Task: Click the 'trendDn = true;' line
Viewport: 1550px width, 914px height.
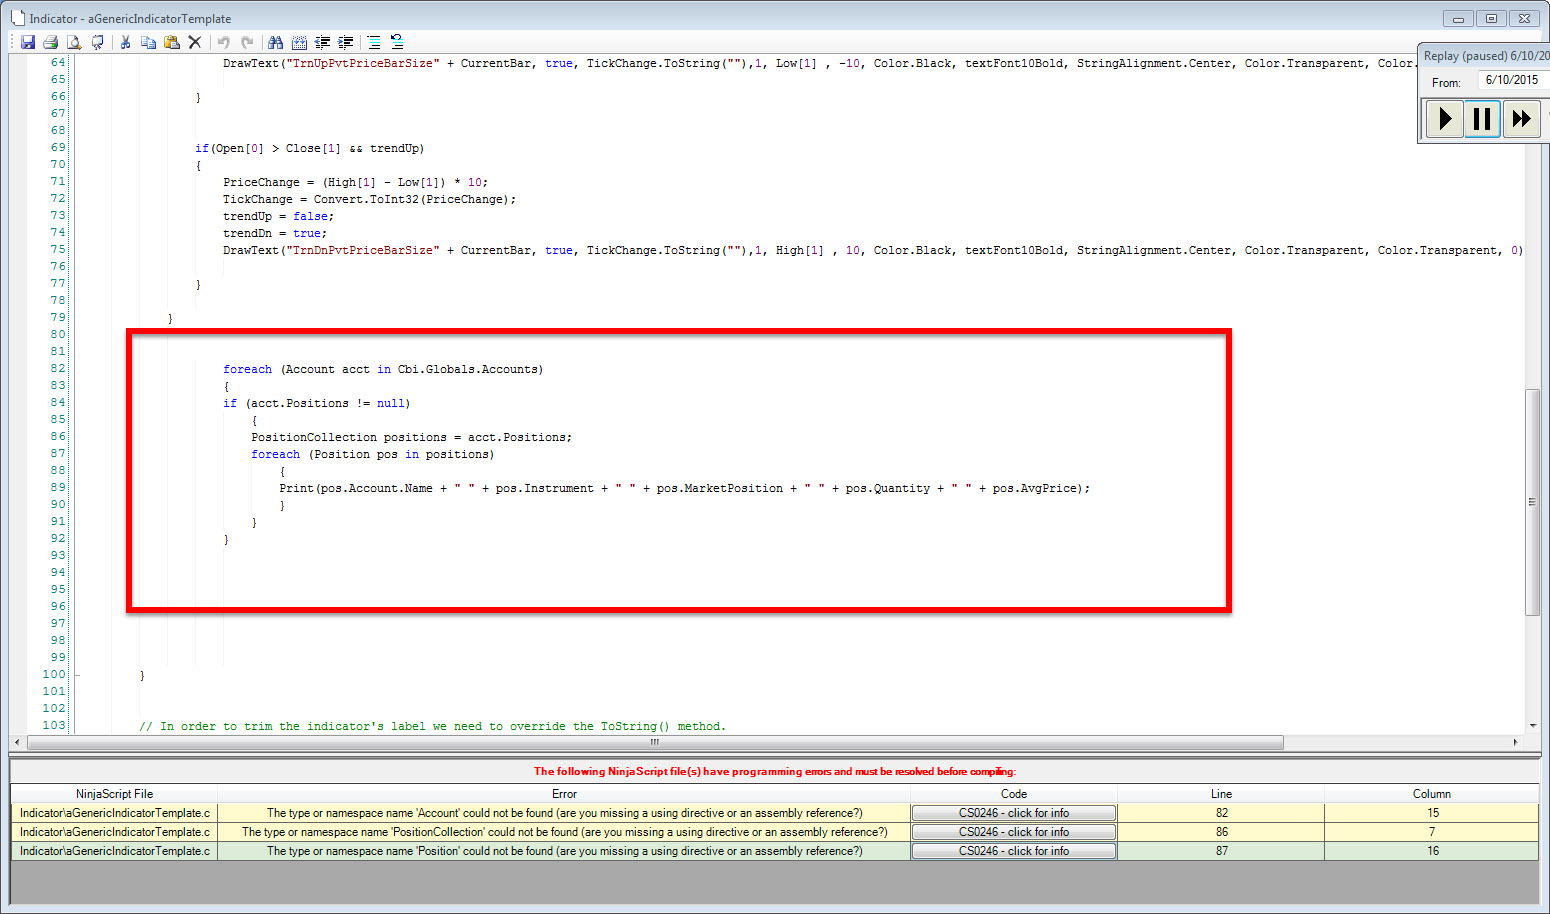Action: coord(275,234)
